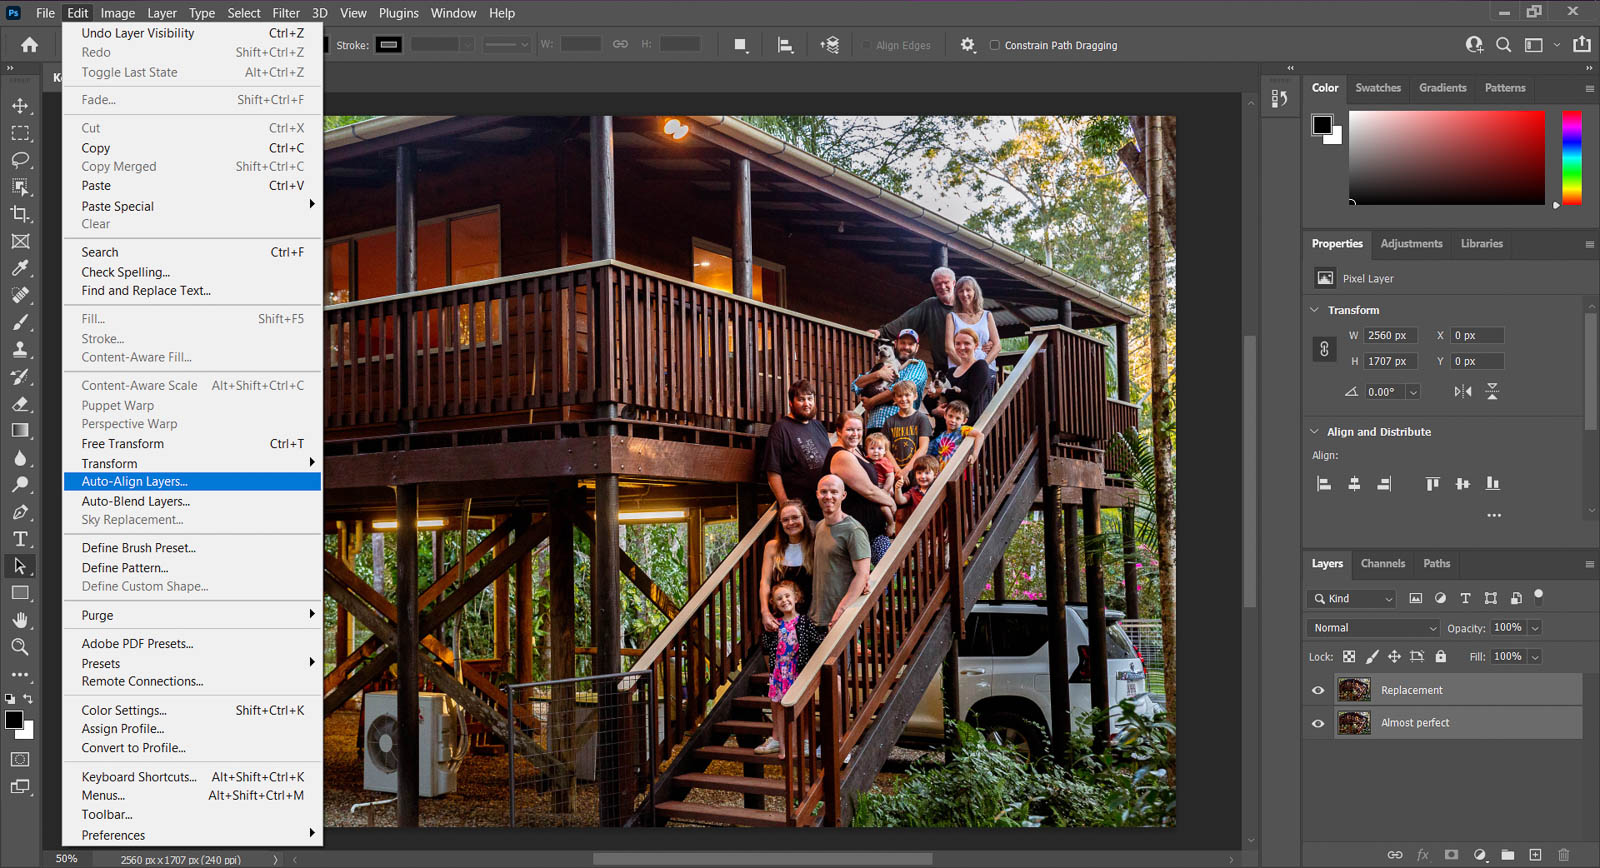Screen dimensions: 1600x868
Task: Hide the Replacement layer
Action: pos(1318,690)
